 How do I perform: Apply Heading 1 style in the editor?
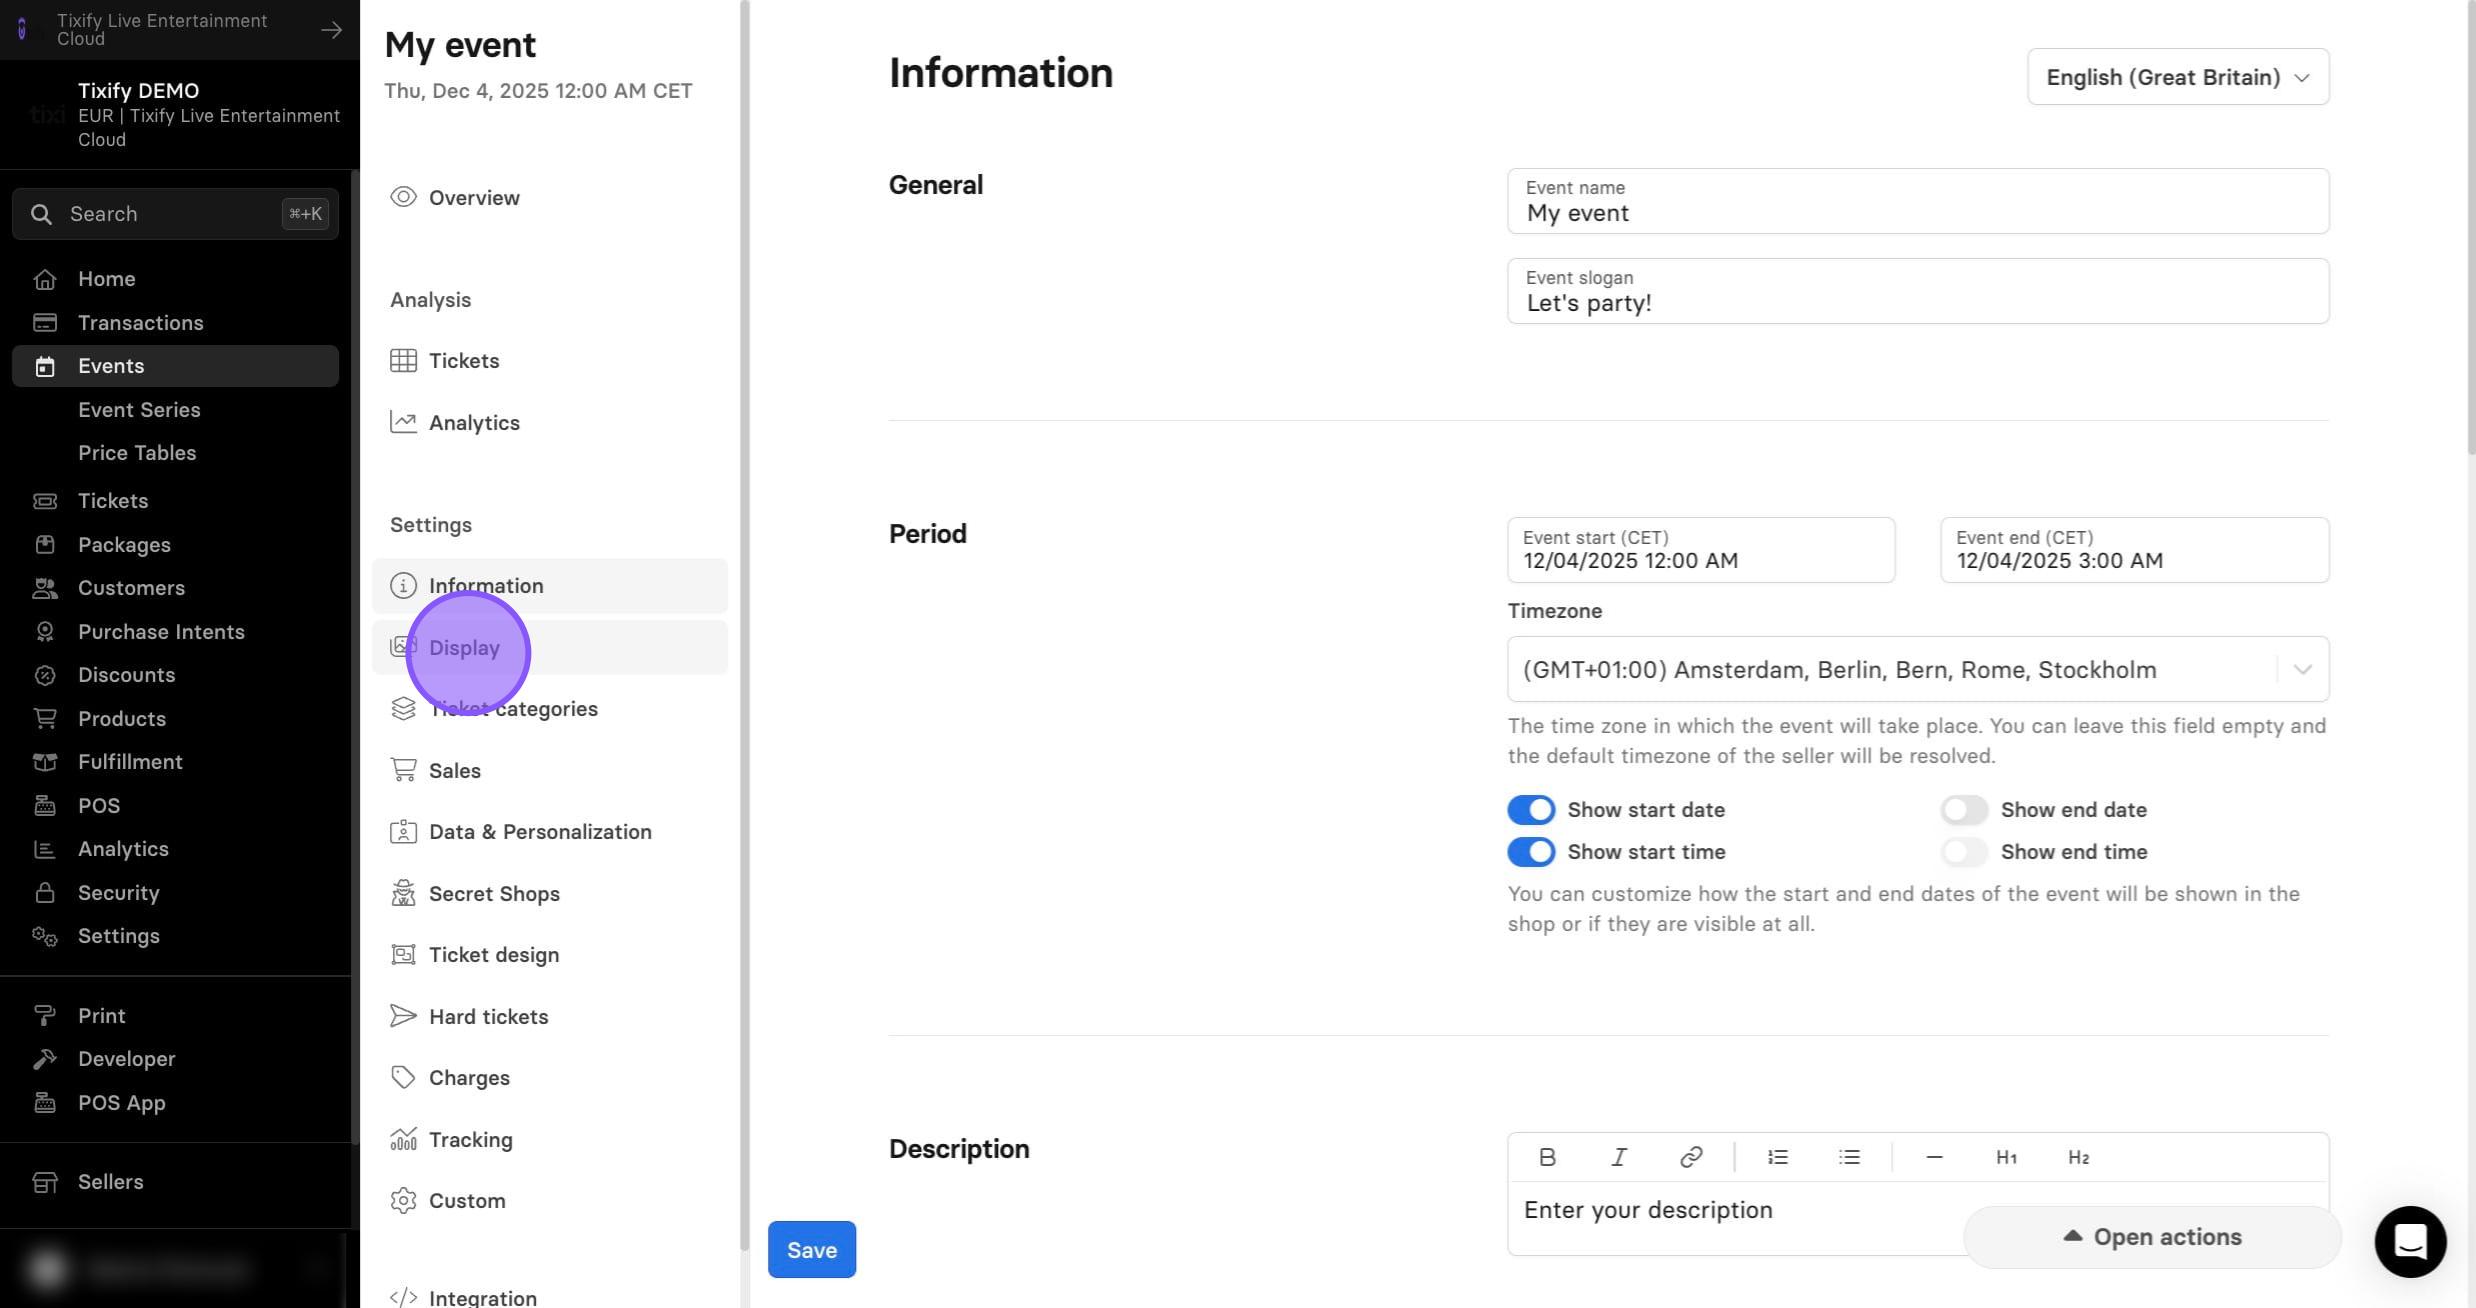[2006, 1157]
